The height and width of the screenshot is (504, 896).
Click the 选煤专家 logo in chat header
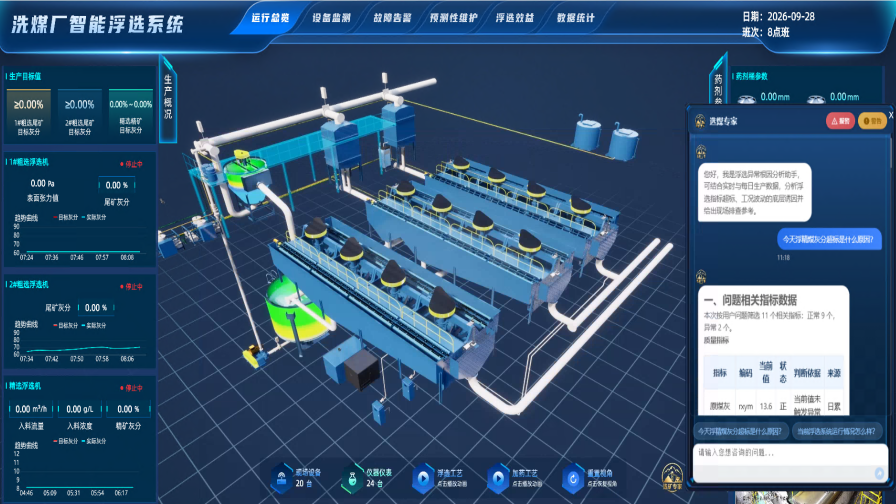tap(700, 121)
